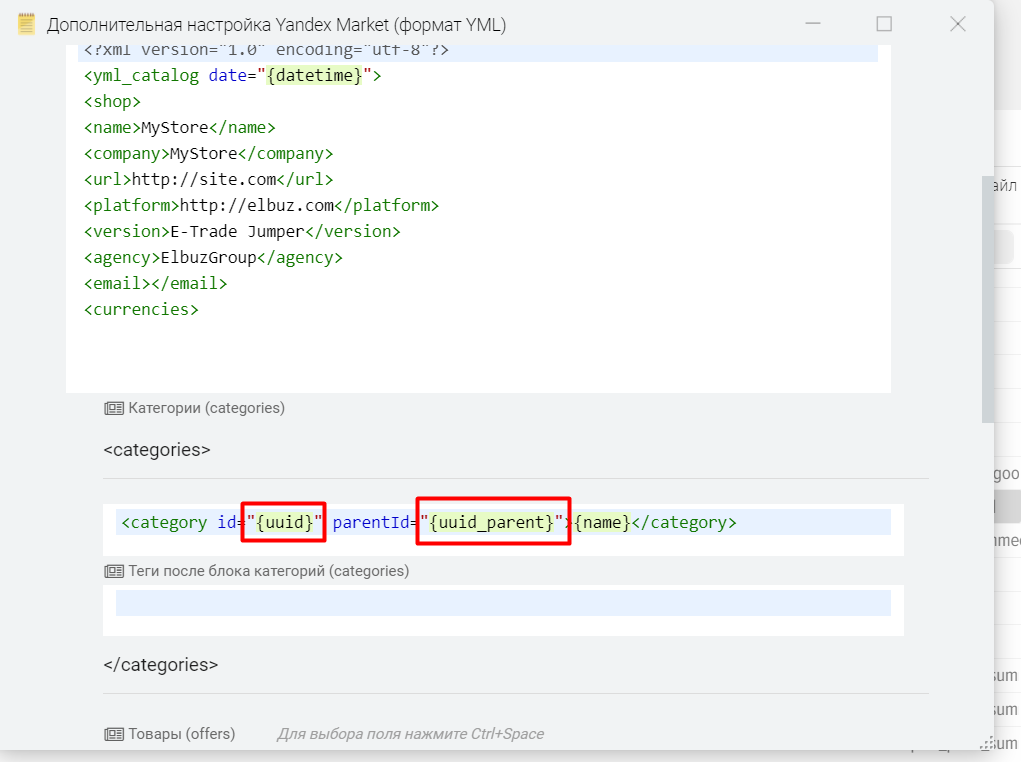Click the MyStore text inside name tag

coord(175,128)
